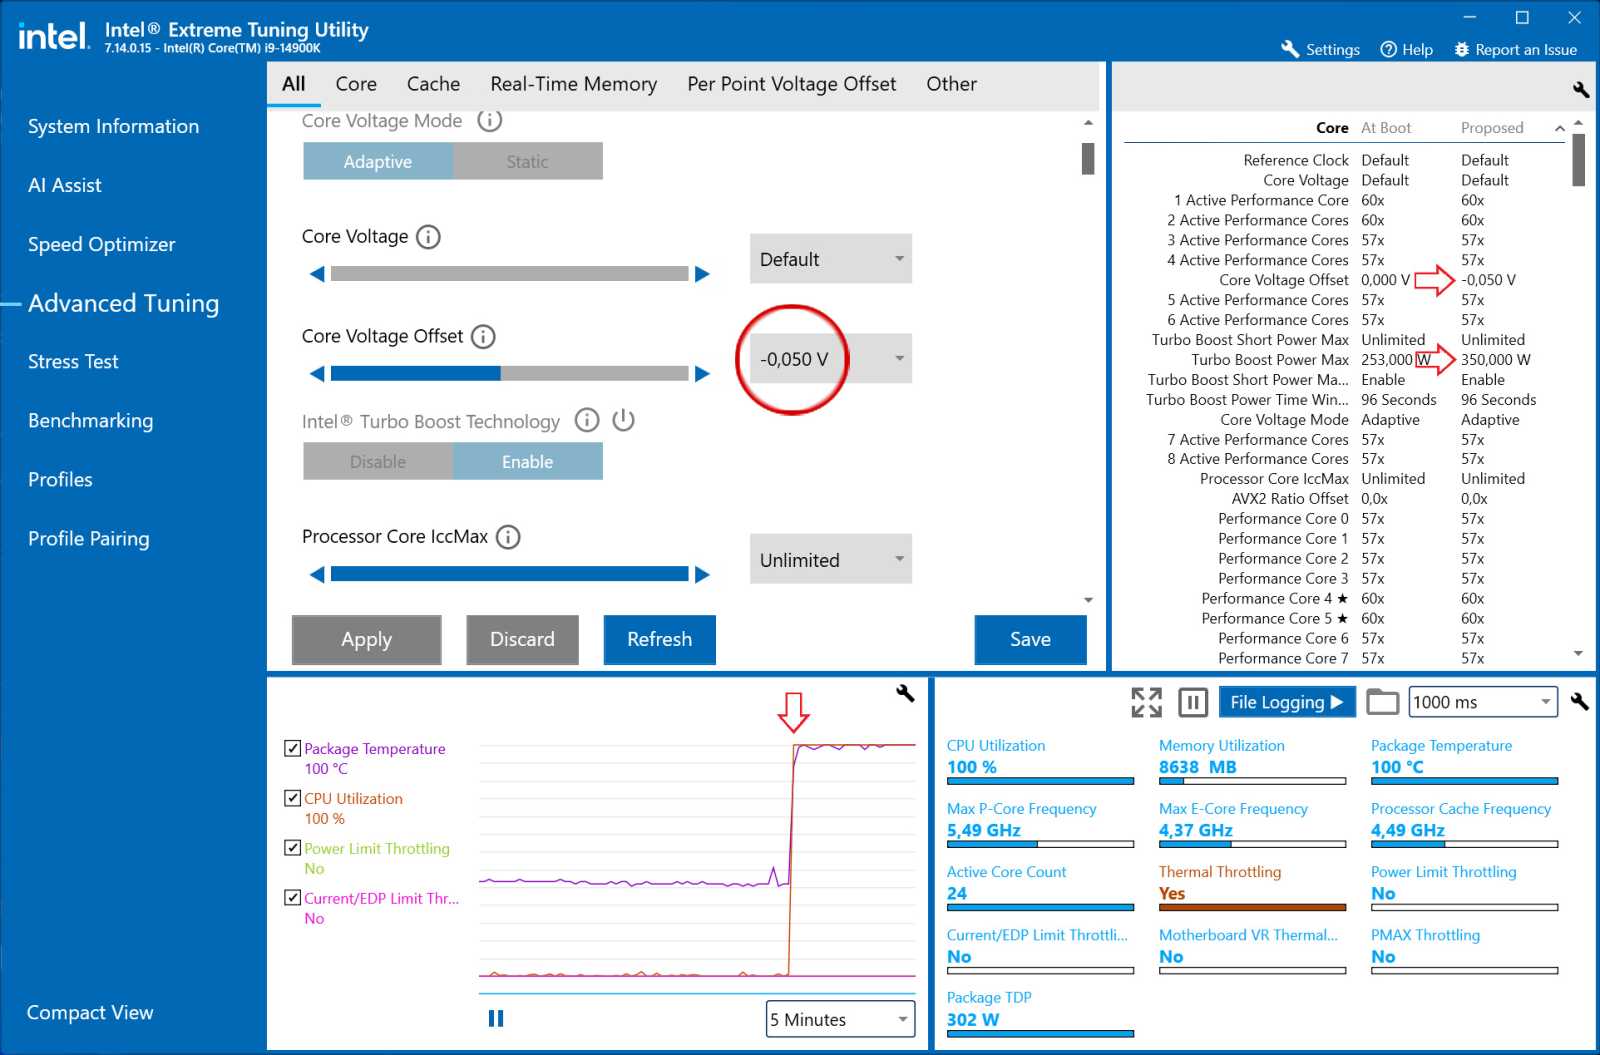Enable Intel Turbo Boost Technology
The image size is (1600, 1055).
tap(528, 461)
